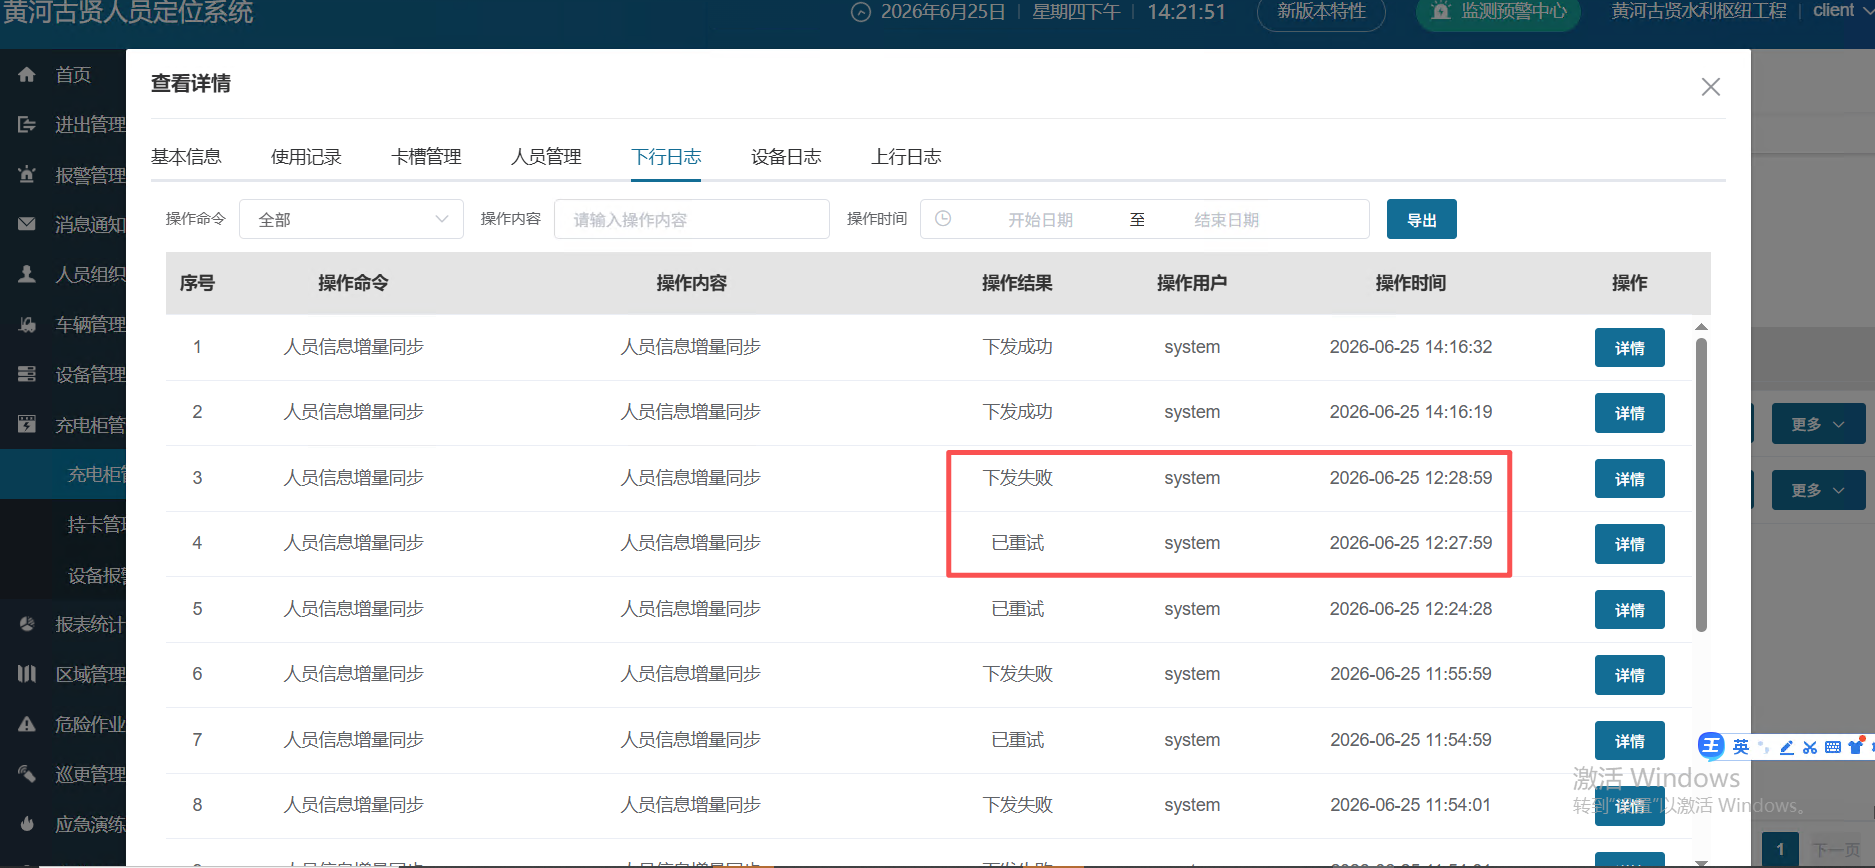The height and width of the screenshot is (868, 1875).
Task: View 详情 for the row at 11:54:59
Action: pos(1629,741)
